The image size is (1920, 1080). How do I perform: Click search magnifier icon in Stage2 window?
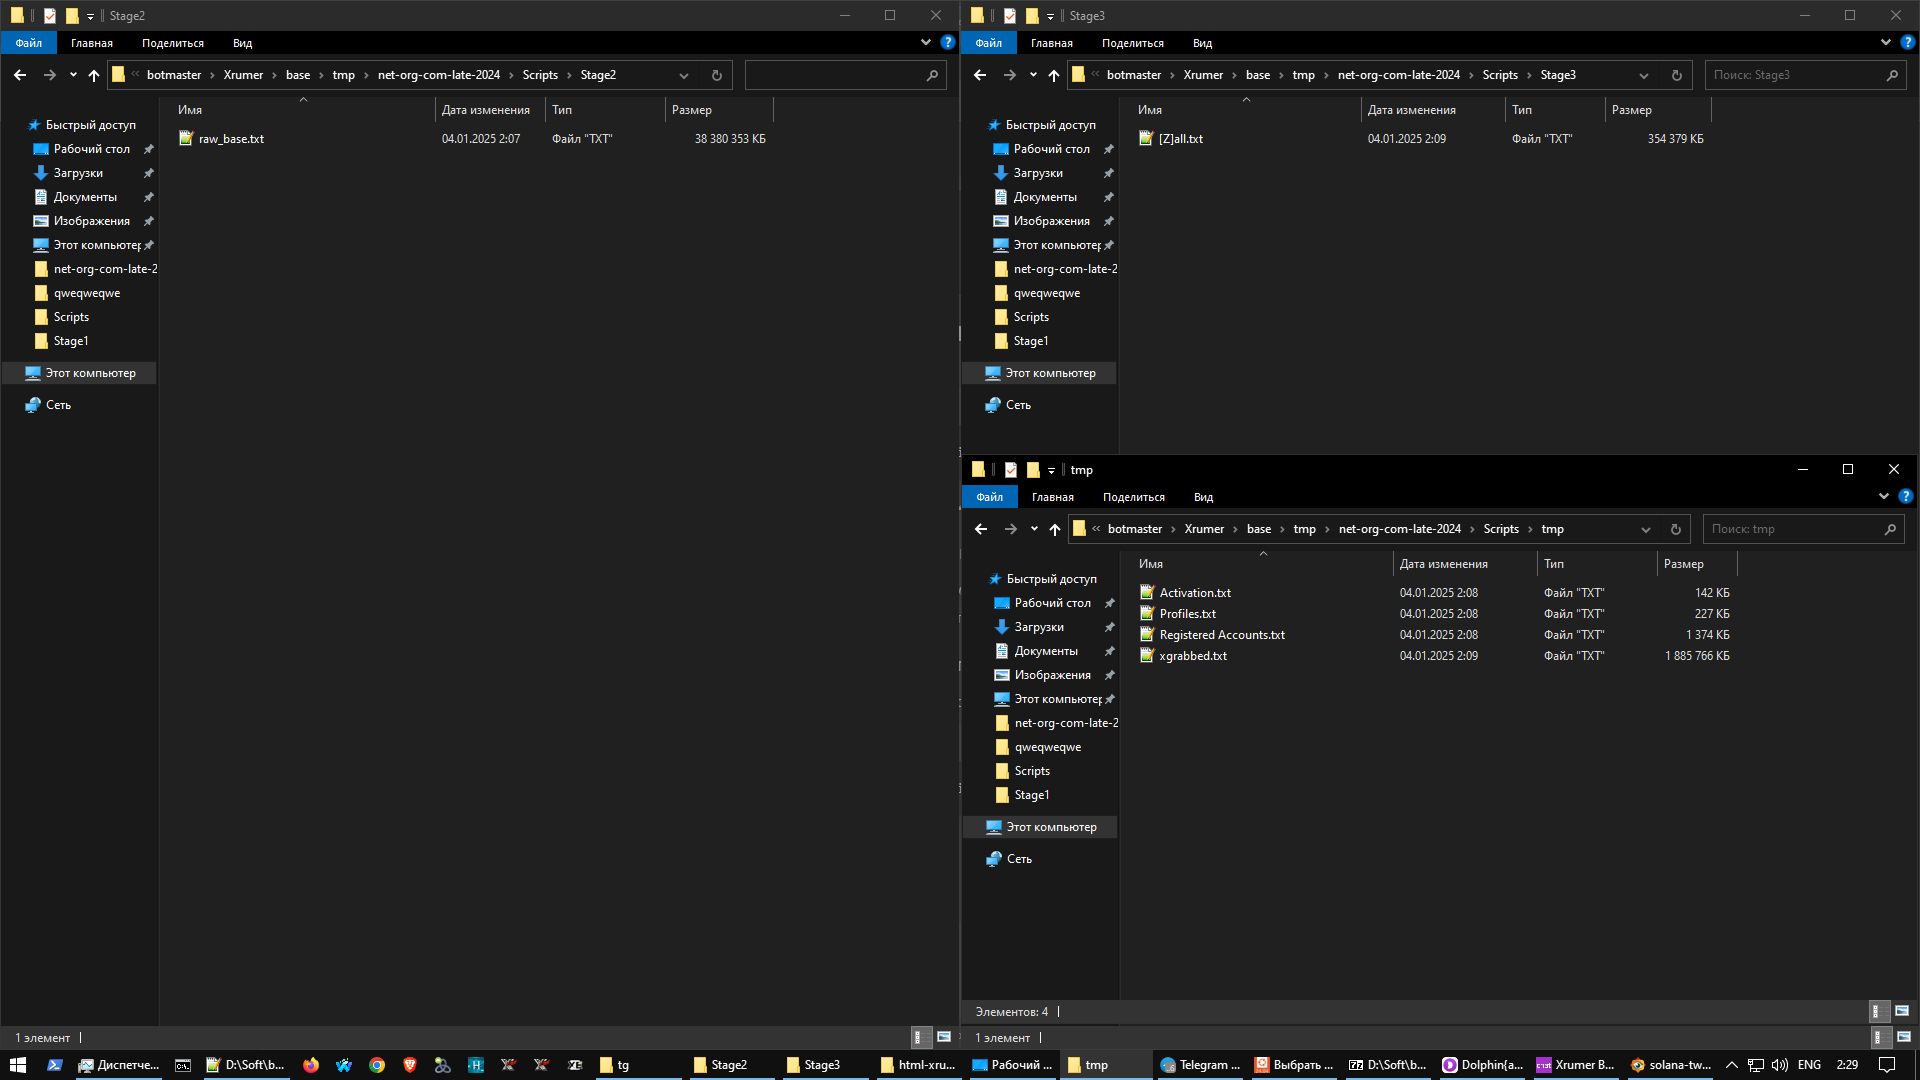click(x=932, y=75)
